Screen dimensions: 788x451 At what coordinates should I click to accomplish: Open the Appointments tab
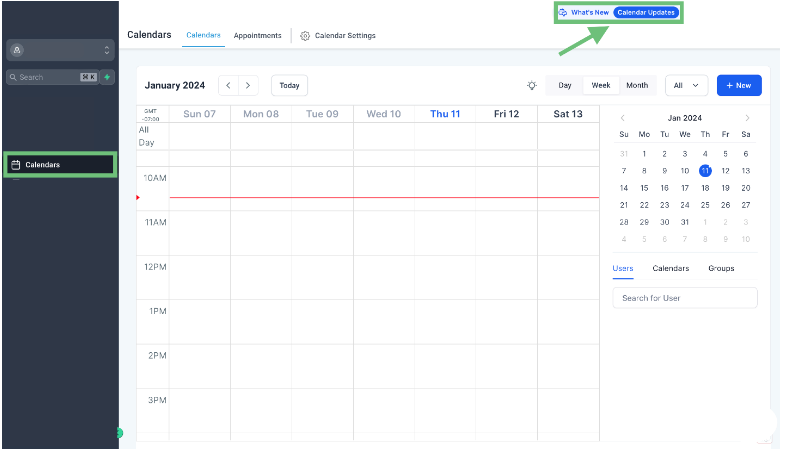pyautogui.click(x=257, y=36)
